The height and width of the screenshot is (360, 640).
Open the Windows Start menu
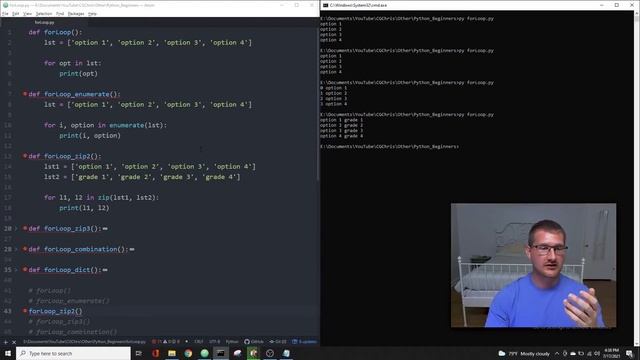pos(8,353)
